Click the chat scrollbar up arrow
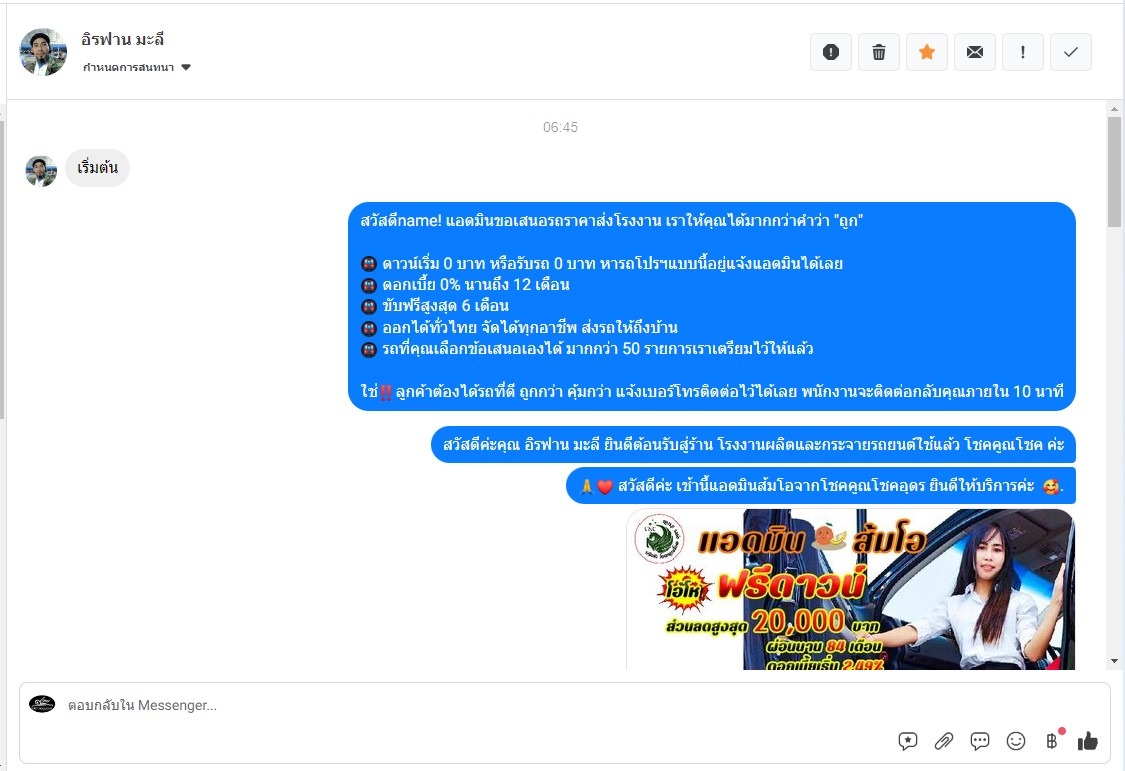Image resolution: width=1125 pixels, height=771 pixels. pyautogui.click(x=1114, y=110)
